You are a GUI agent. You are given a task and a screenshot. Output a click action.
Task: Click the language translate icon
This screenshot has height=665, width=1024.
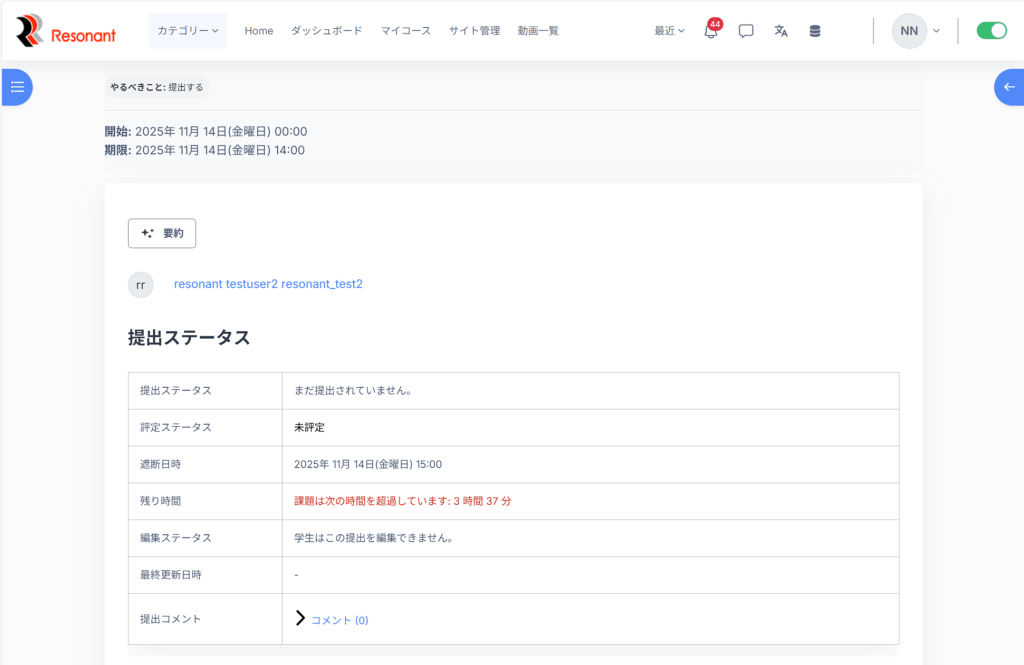click(781, 31)
